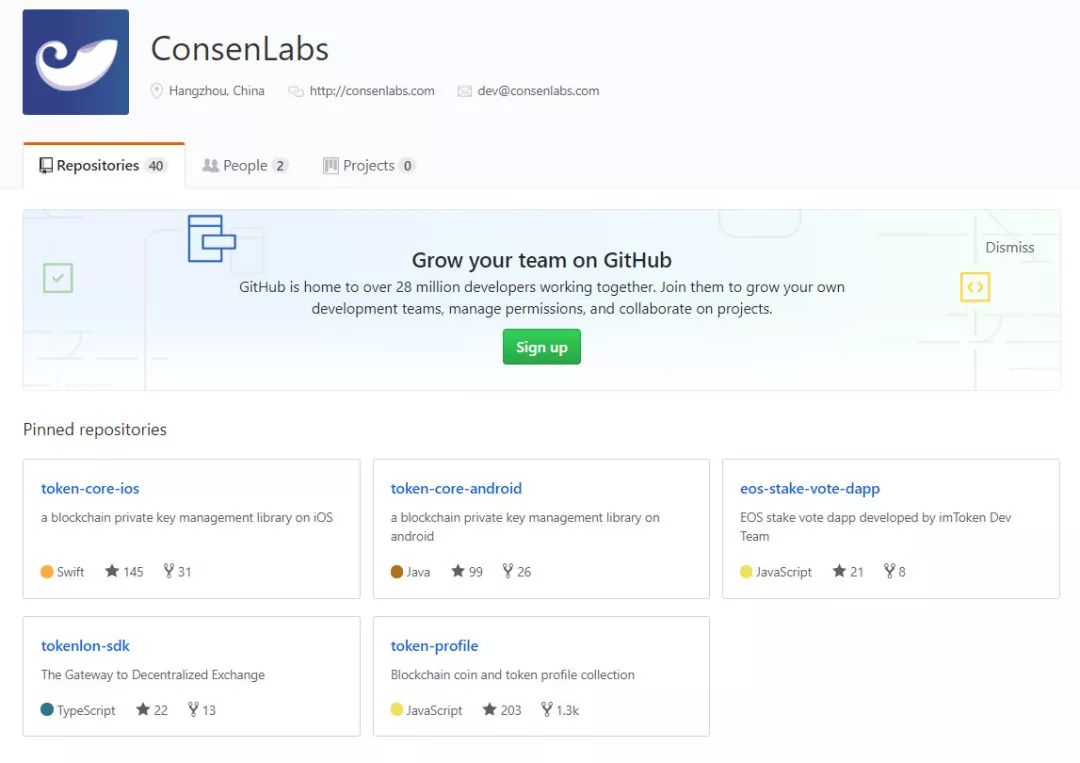
Task: Open the token-core-ios repository
Action: tap(90, 489)
